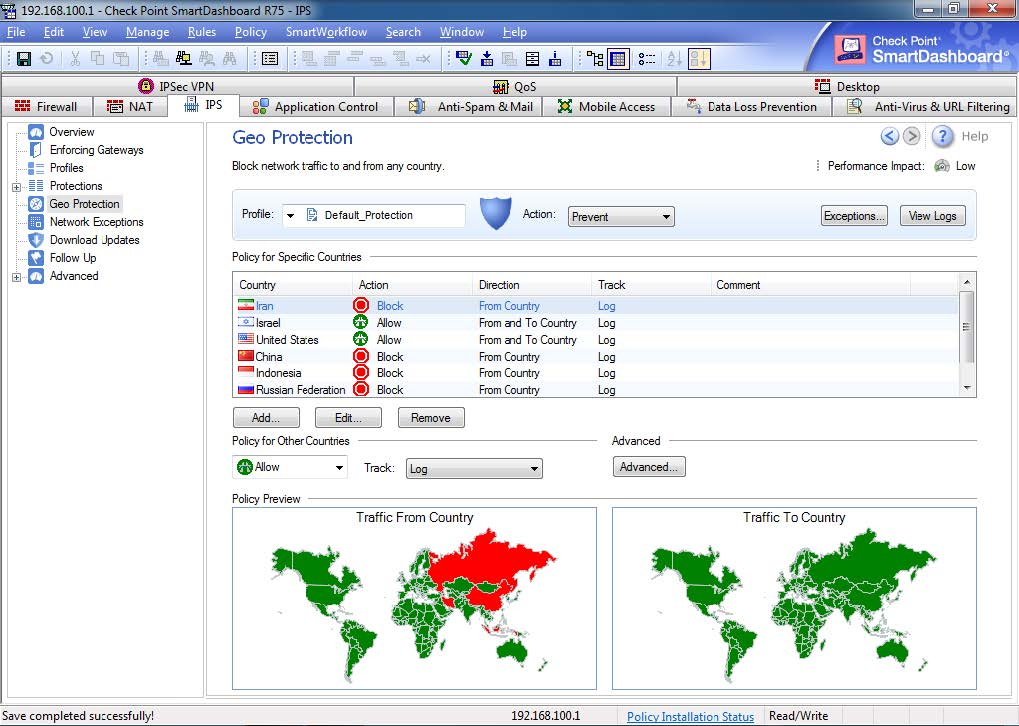
Task: Click the red Block icon for China
Action: 361,357
